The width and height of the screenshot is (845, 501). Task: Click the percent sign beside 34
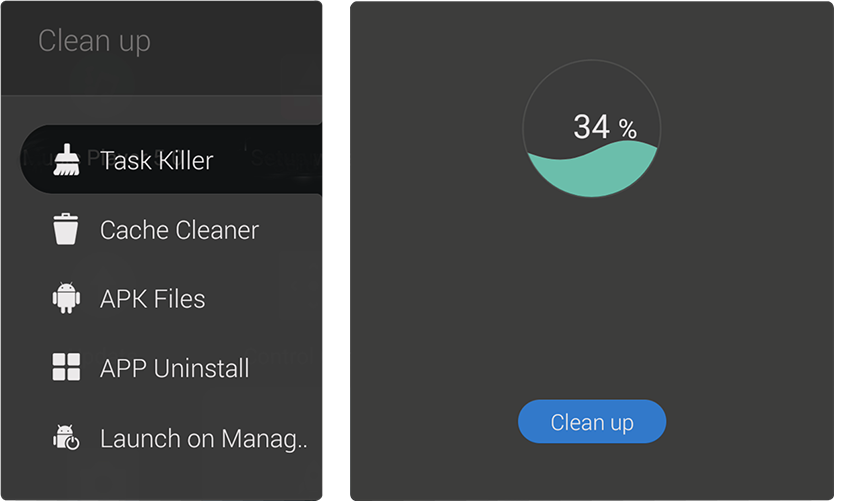628,129
